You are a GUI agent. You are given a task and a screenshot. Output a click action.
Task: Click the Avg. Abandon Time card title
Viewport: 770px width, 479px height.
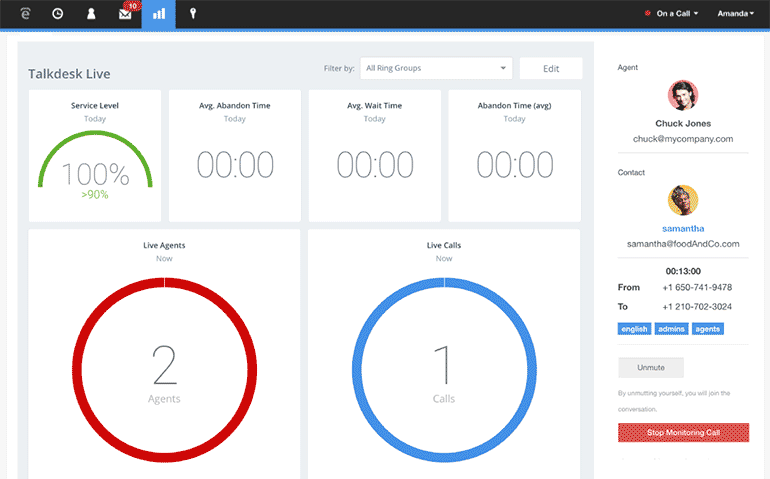235,106
